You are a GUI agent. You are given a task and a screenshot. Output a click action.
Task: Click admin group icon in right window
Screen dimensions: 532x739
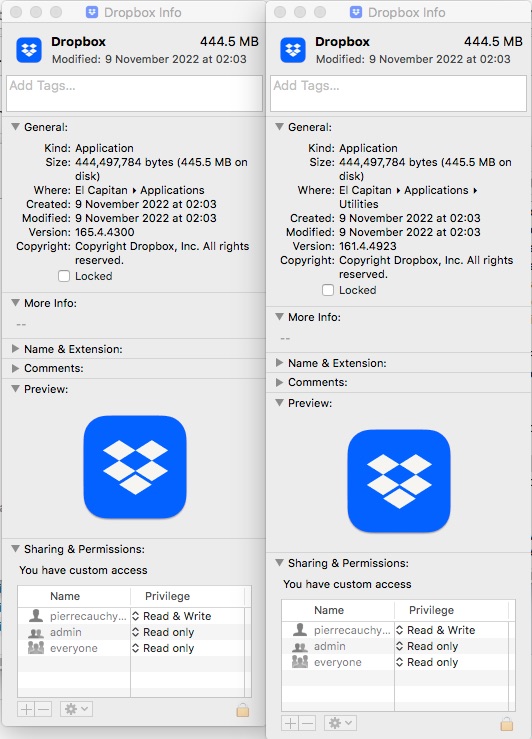[x=300, y=647]
